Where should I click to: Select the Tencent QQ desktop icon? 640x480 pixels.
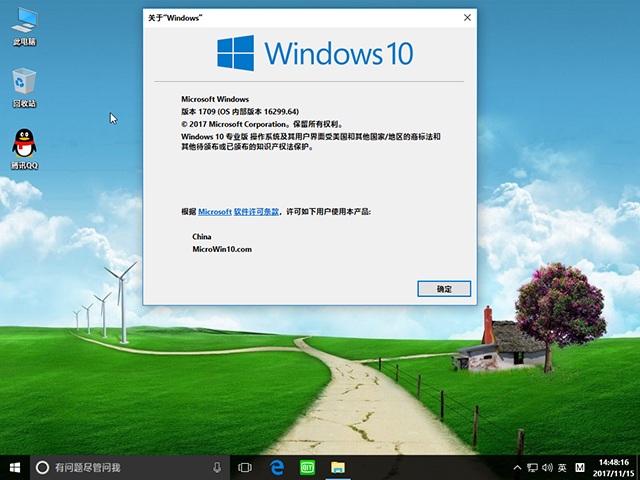click(x=24, y=149)
